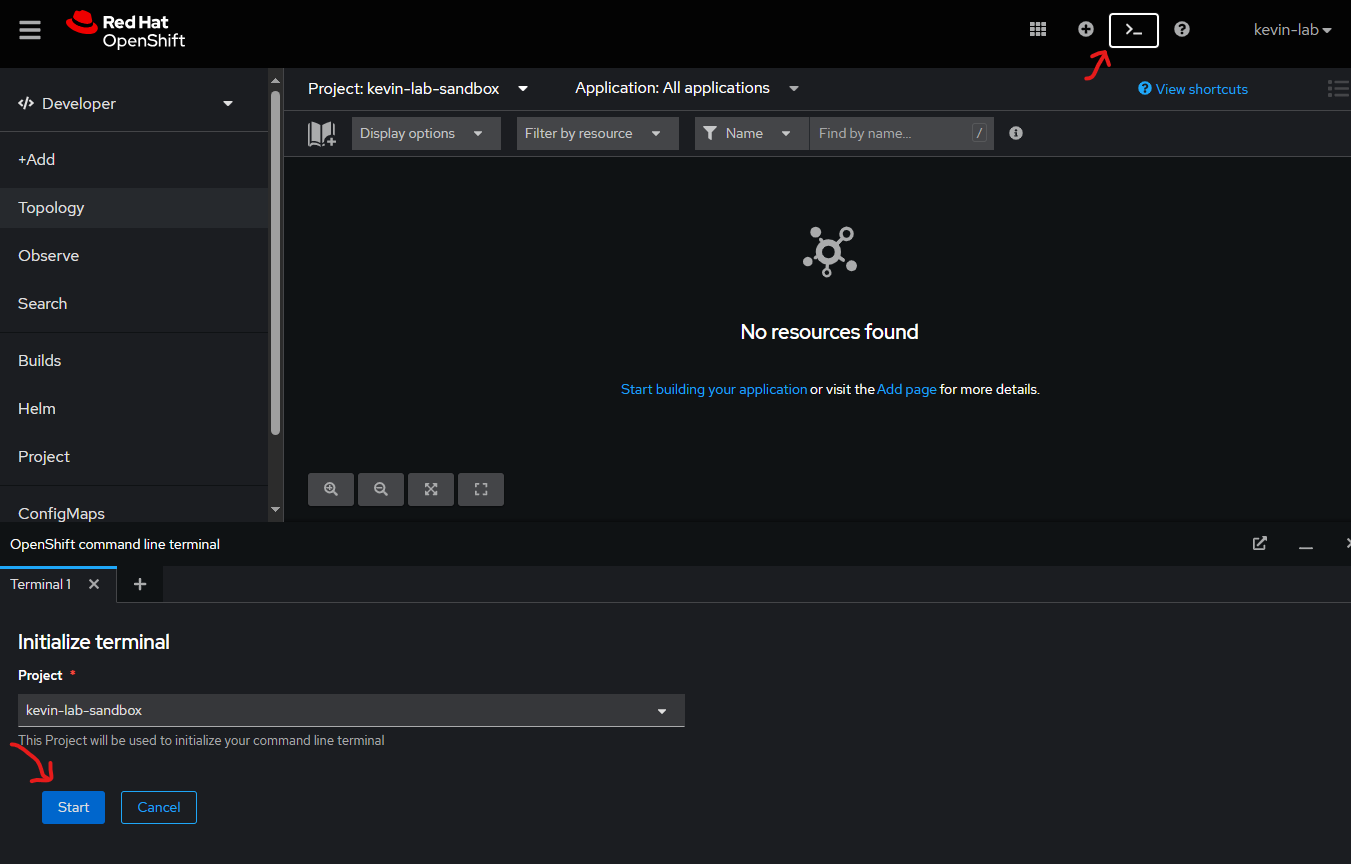Focus the Find by name field
Screen dimensions: 1351x864
[900, 134]
